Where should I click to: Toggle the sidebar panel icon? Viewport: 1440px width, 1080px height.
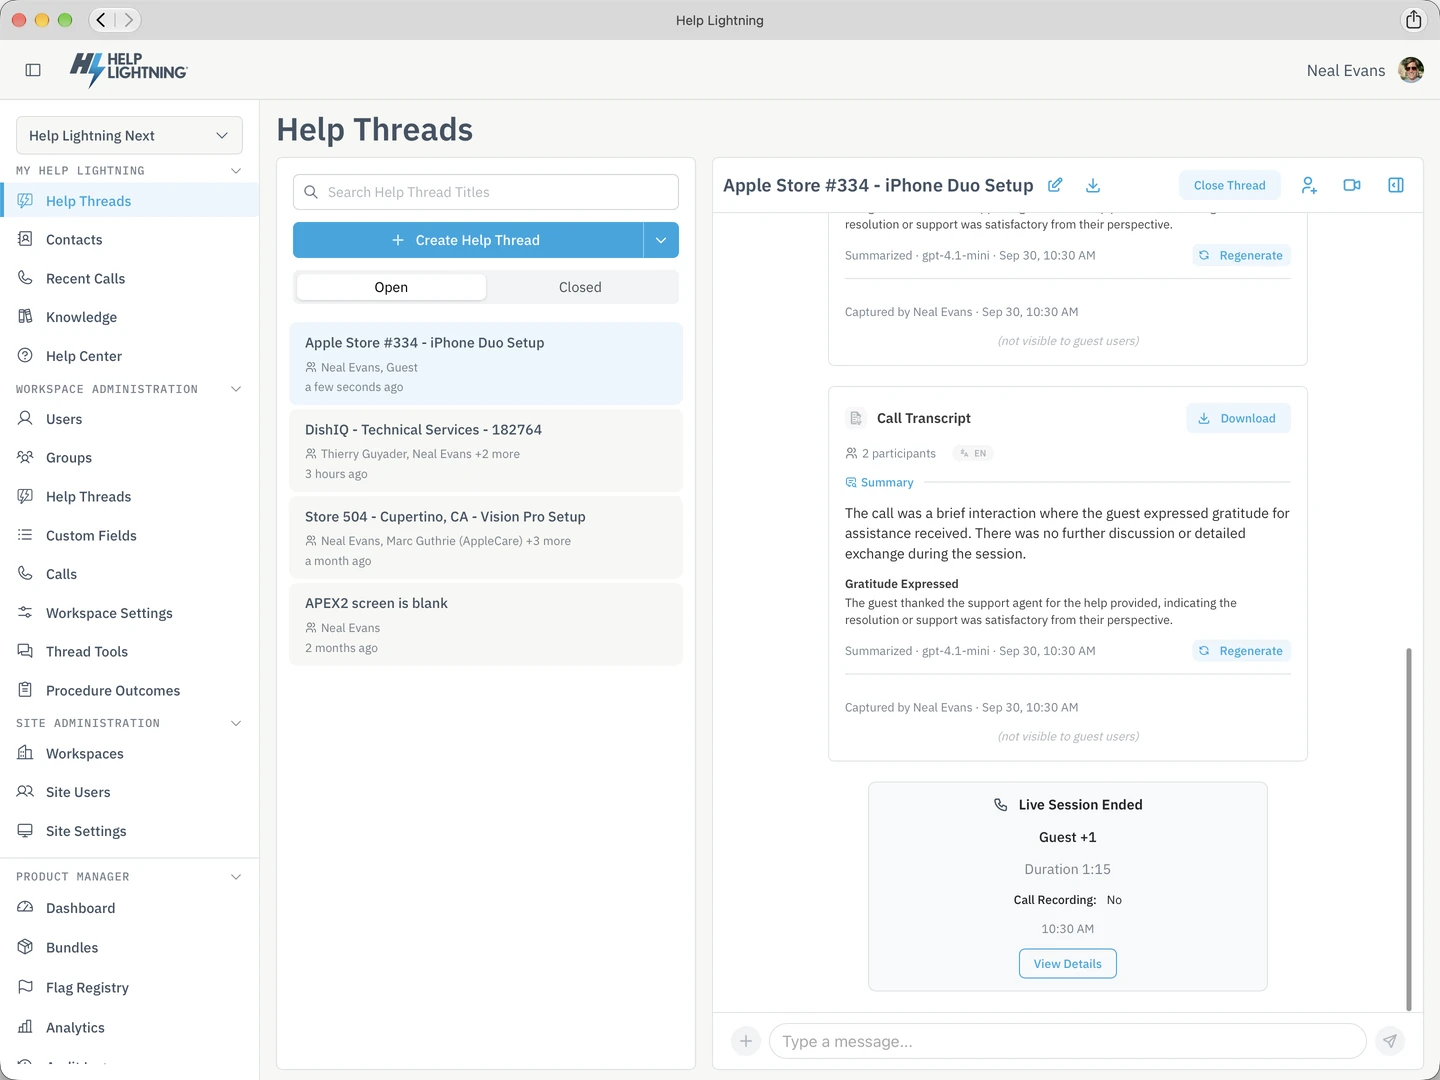tap(33, 70)
